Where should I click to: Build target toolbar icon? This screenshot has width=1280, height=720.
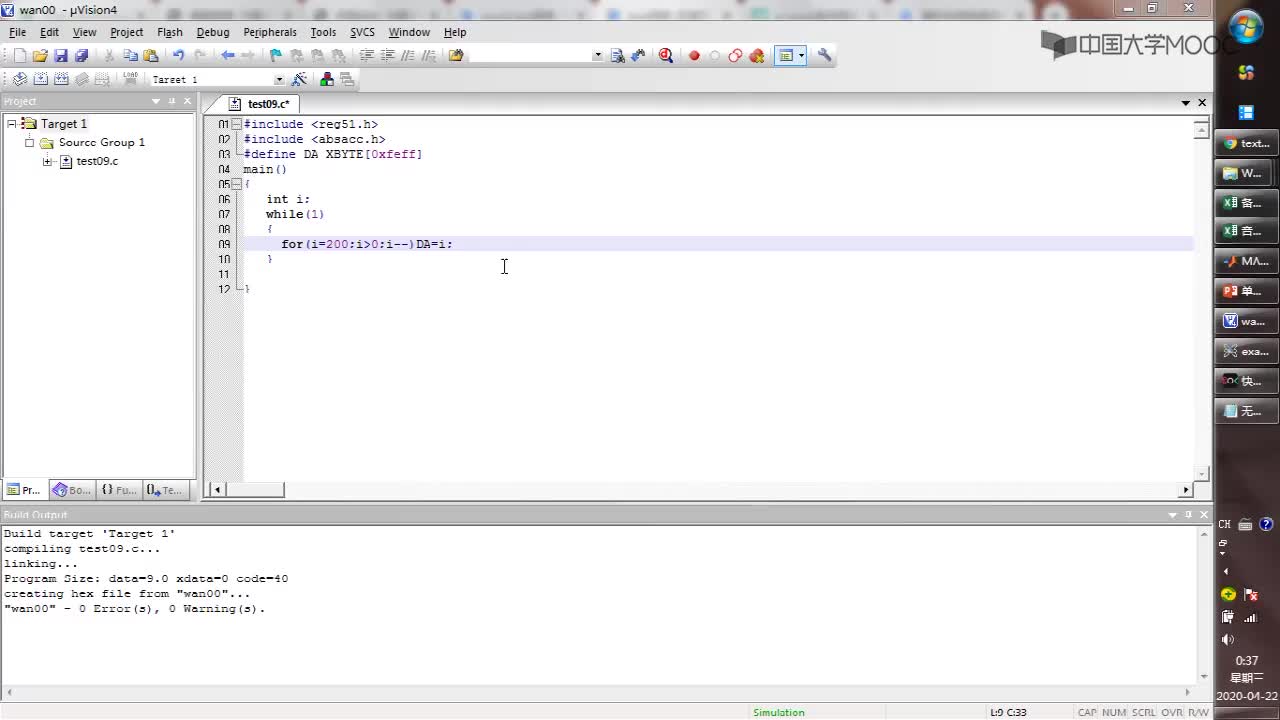pos(41,79)
